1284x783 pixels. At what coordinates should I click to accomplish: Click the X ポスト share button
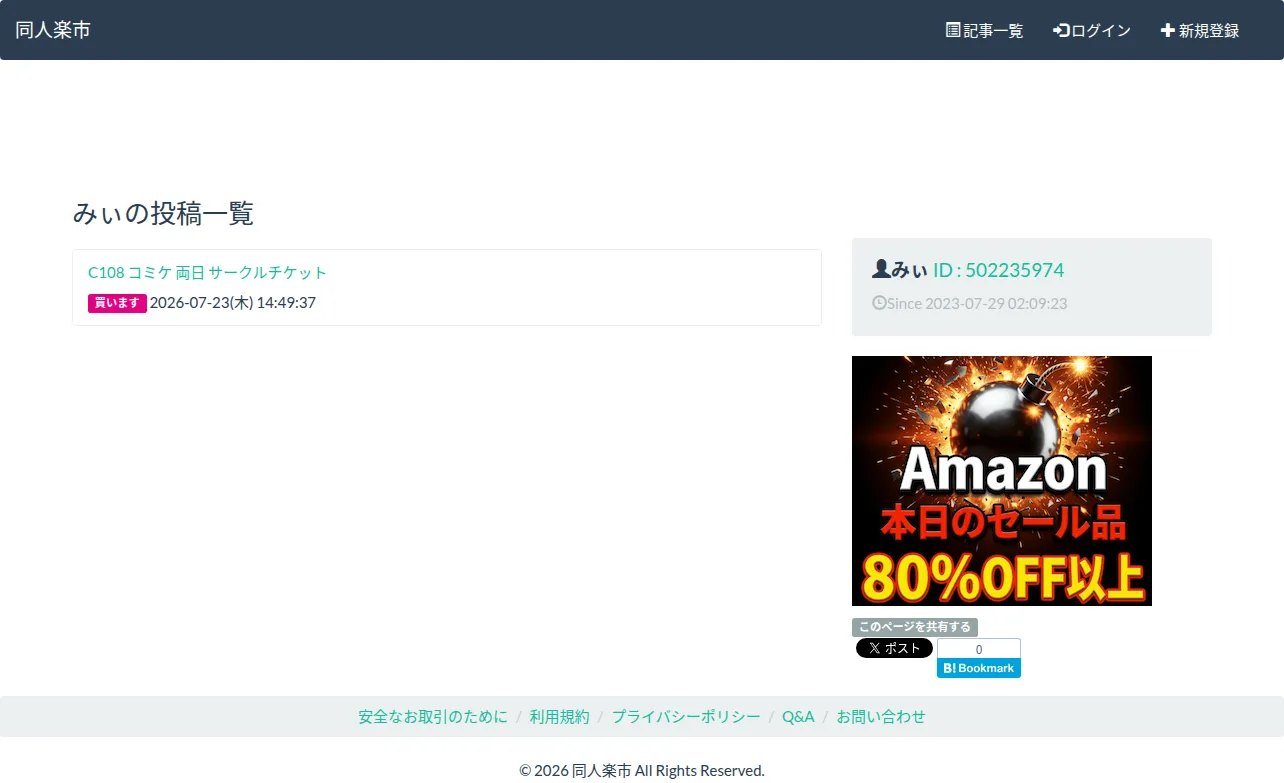(x=894, y=648)
